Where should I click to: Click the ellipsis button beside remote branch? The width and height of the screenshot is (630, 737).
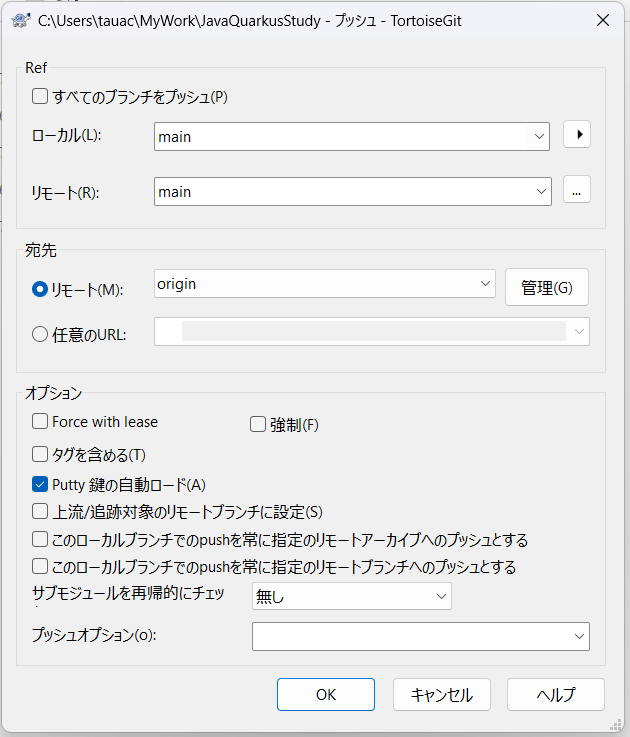[577, 189]
